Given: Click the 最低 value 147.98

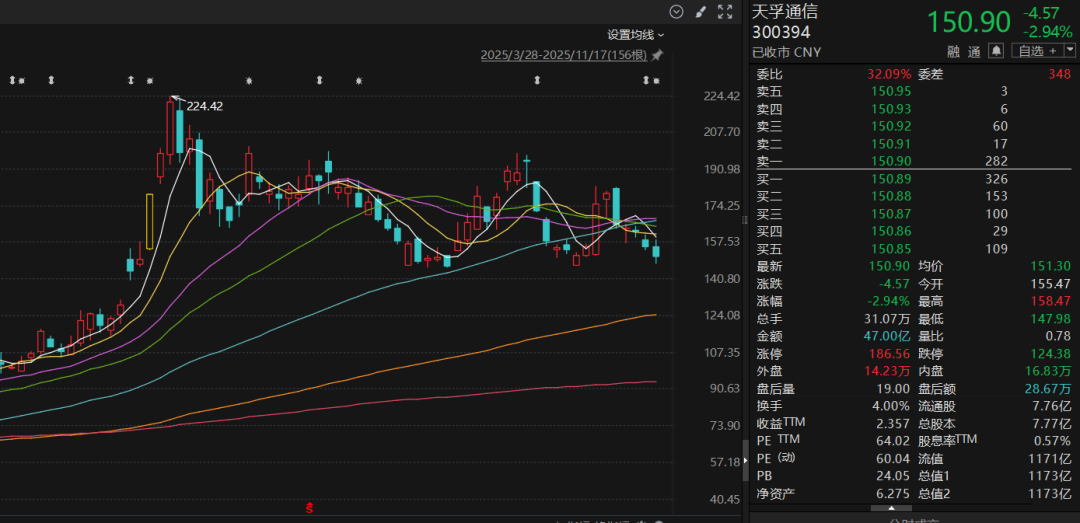Looking at the screenshot, I should (x=1051, y=319).
